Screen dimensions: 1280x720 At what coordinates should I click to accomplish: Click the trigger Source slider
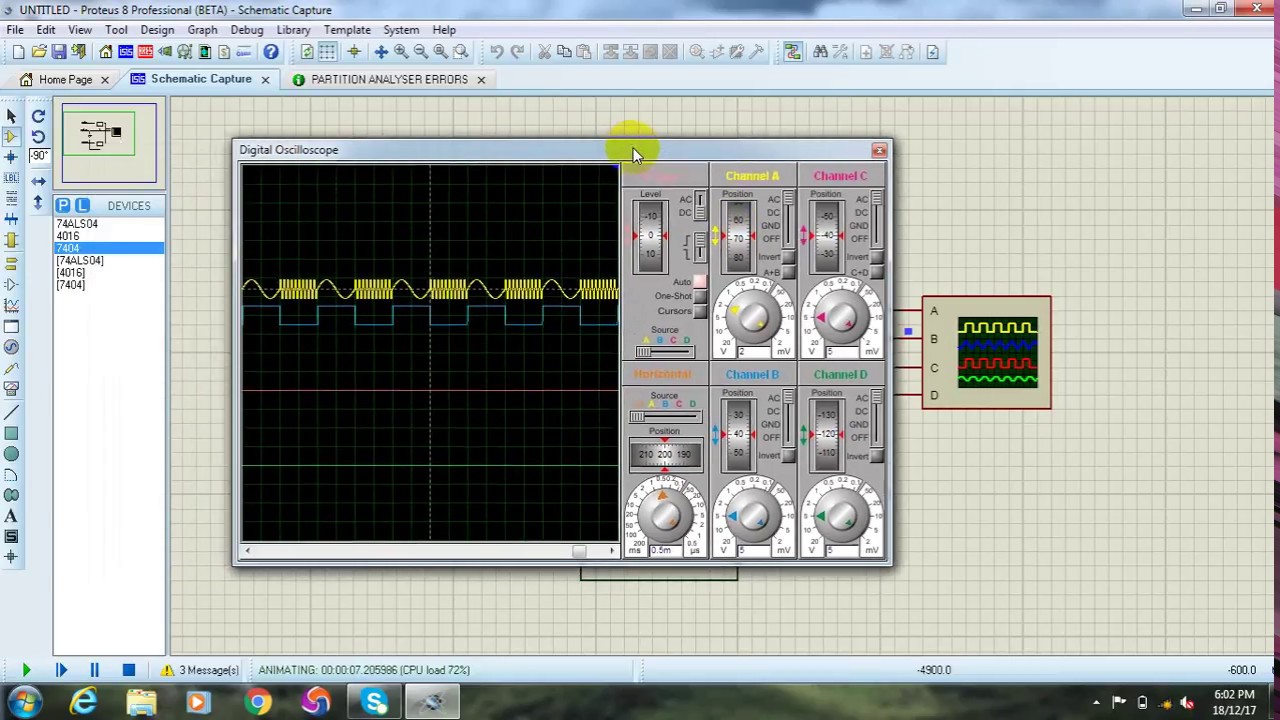pos(664,351)
